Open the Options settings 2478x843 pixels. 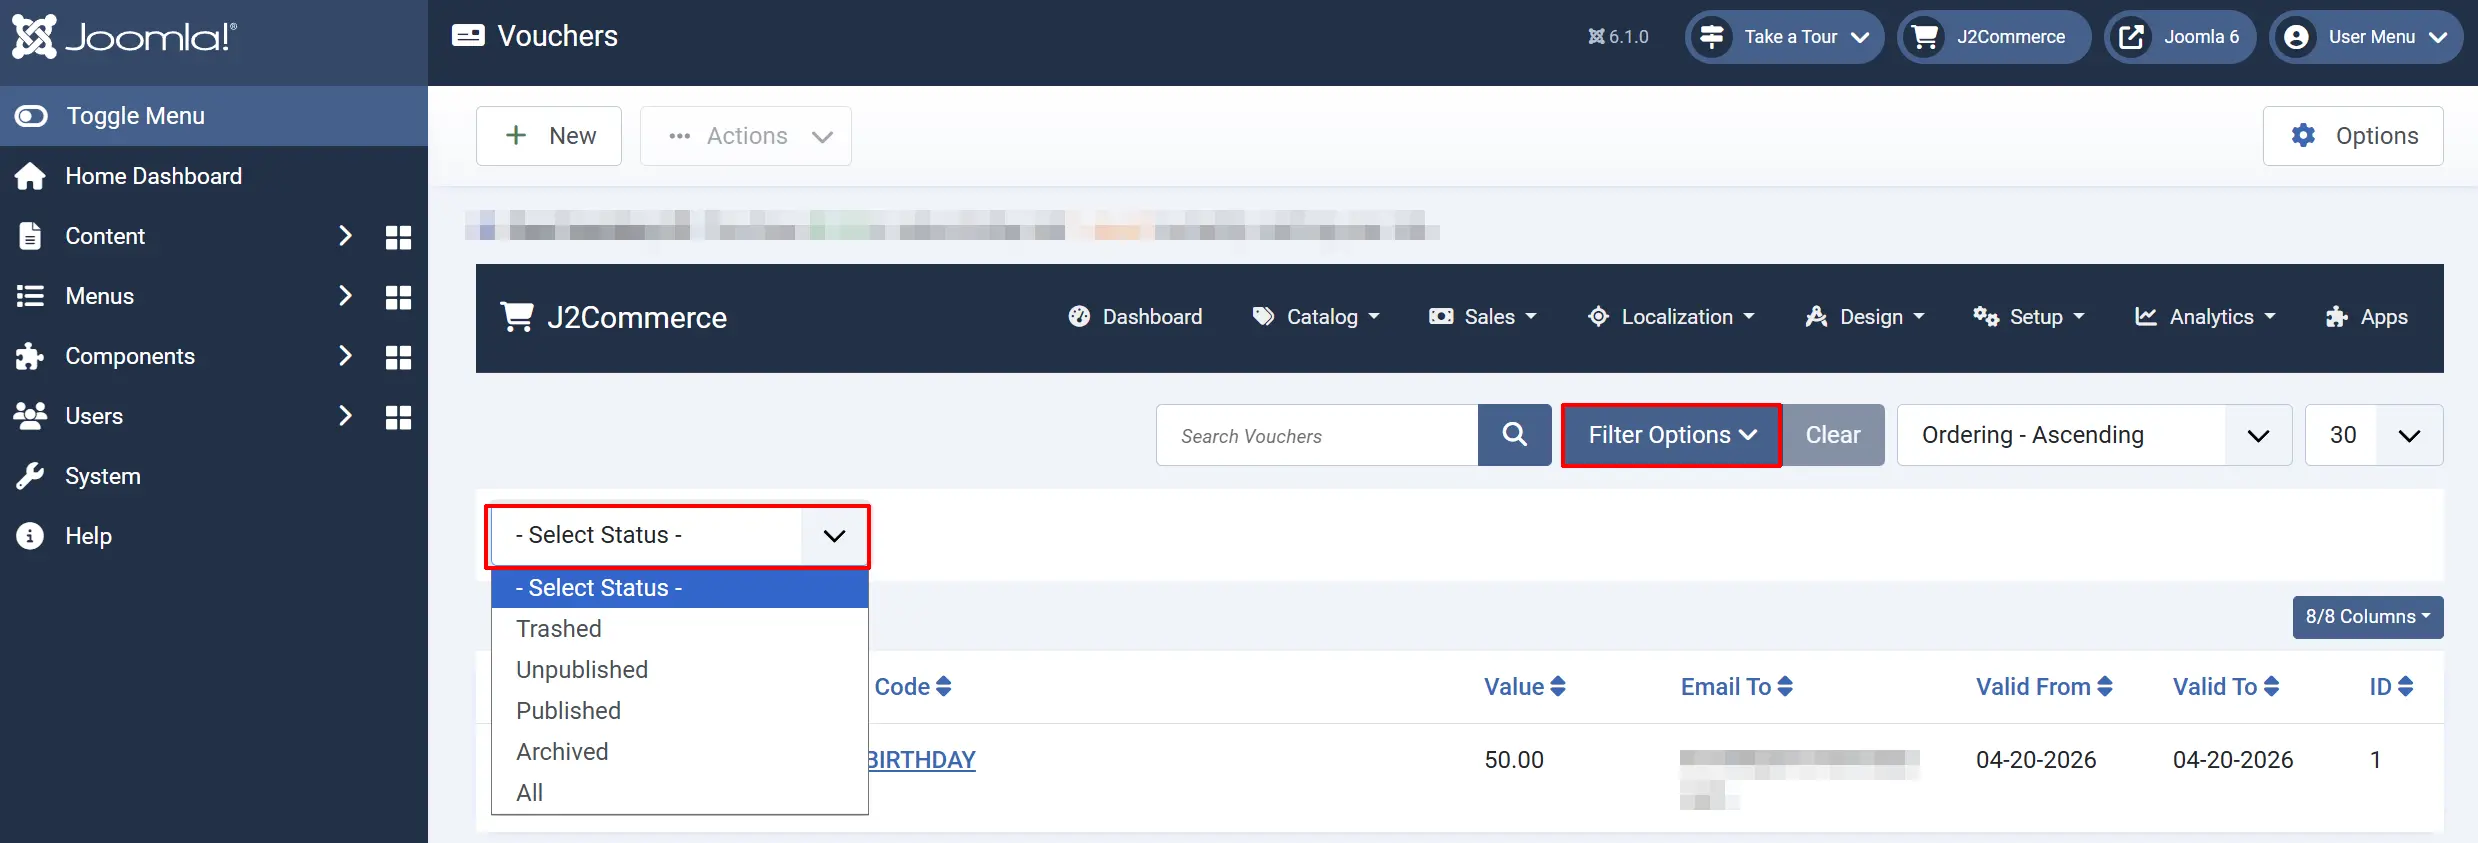(2353, 136)
